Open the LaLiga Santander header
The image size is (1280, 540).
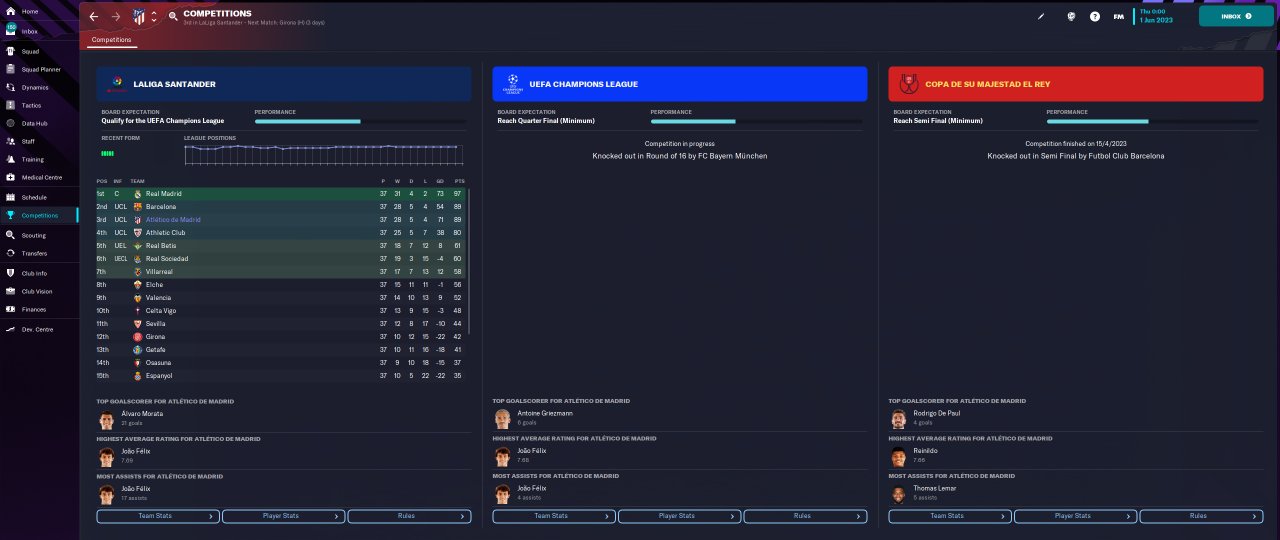point(284,84)
